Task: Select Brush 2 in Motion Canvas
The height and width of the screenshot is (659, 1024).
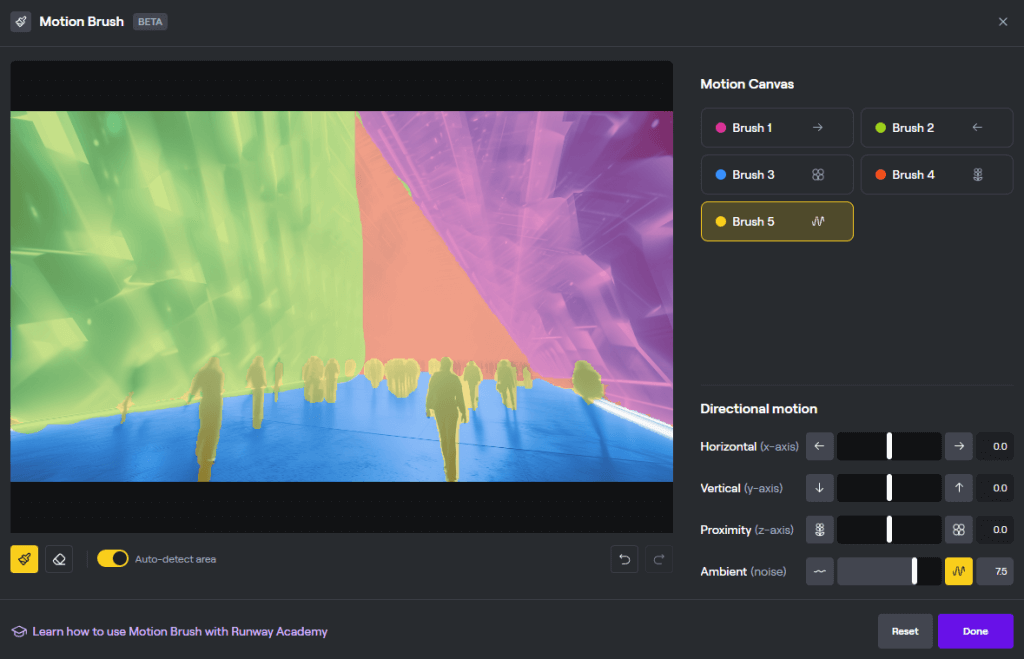Action: click(936, 128)
